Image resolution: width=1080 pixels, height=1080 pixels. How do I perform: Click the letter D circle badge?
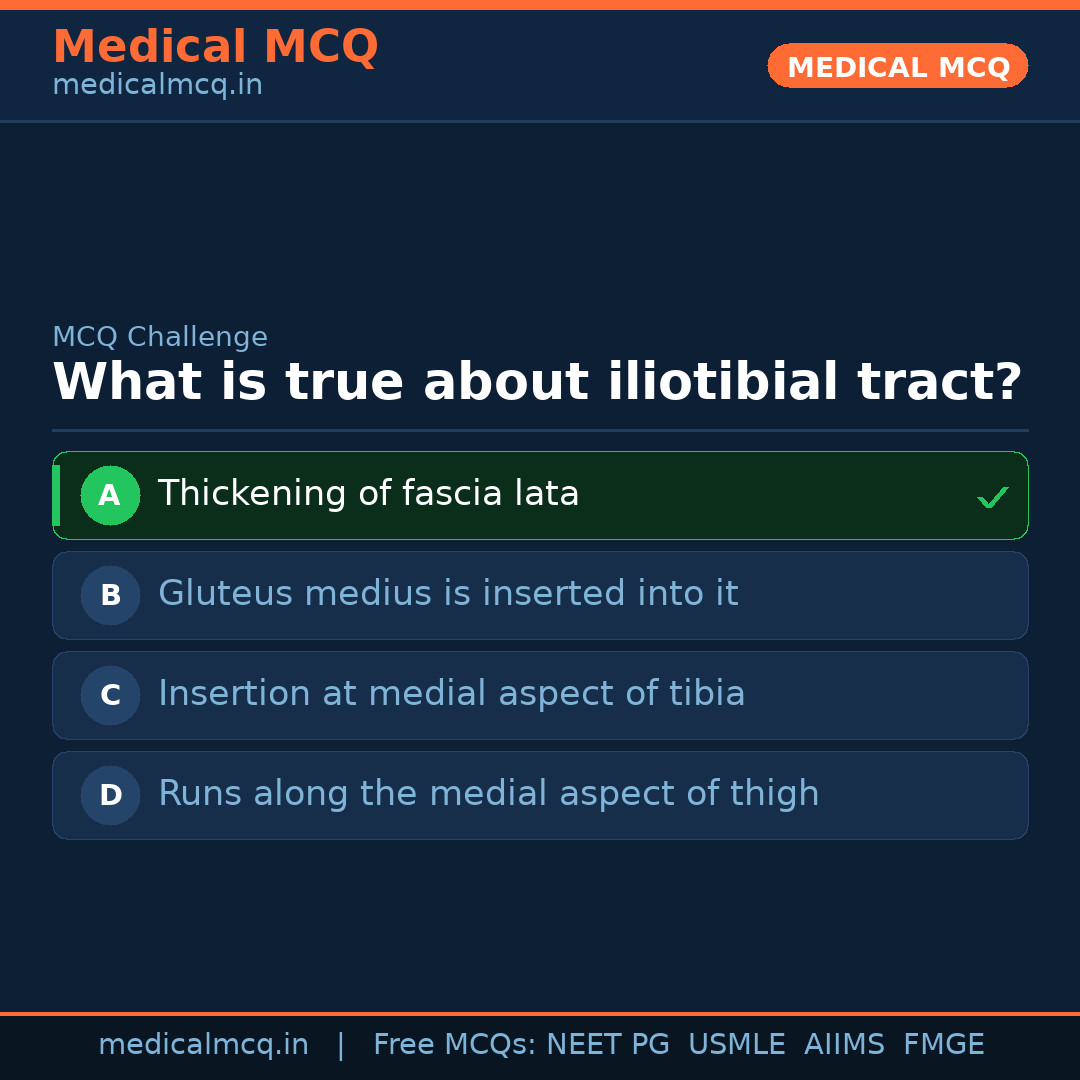tap(110, 795)
